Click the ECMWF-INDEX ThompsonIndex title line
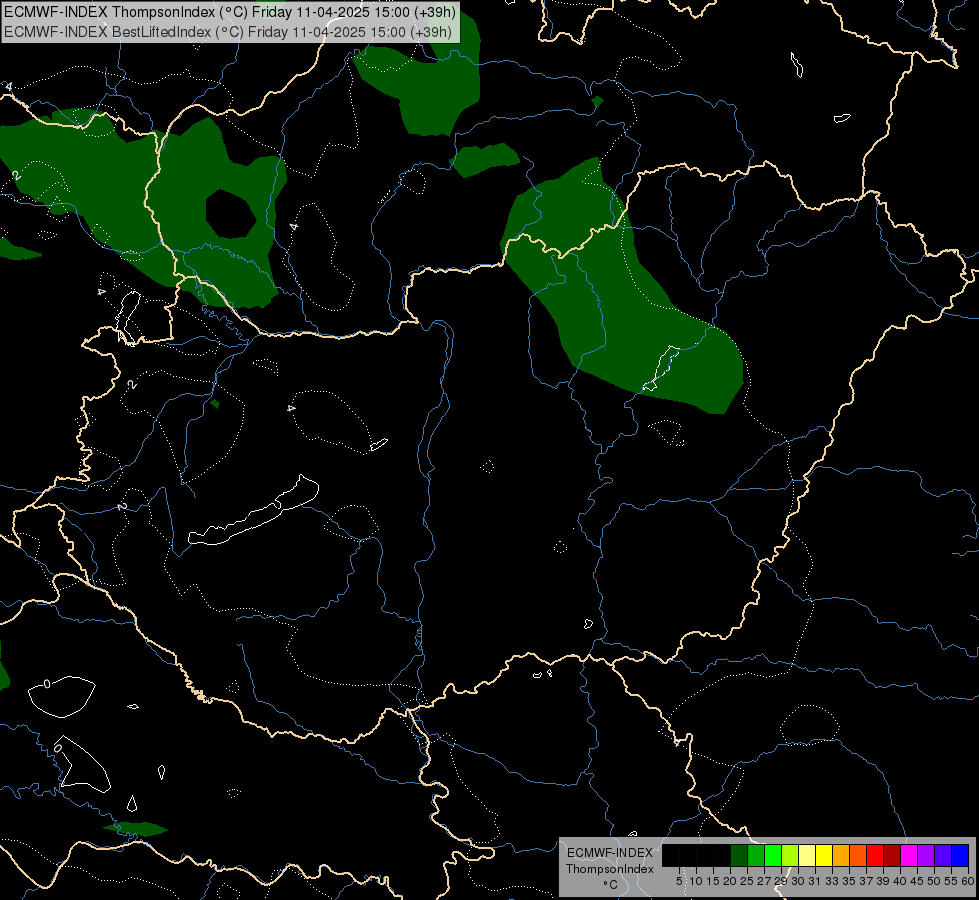Screen dimensions: 979x900 [x=230, y=12]
